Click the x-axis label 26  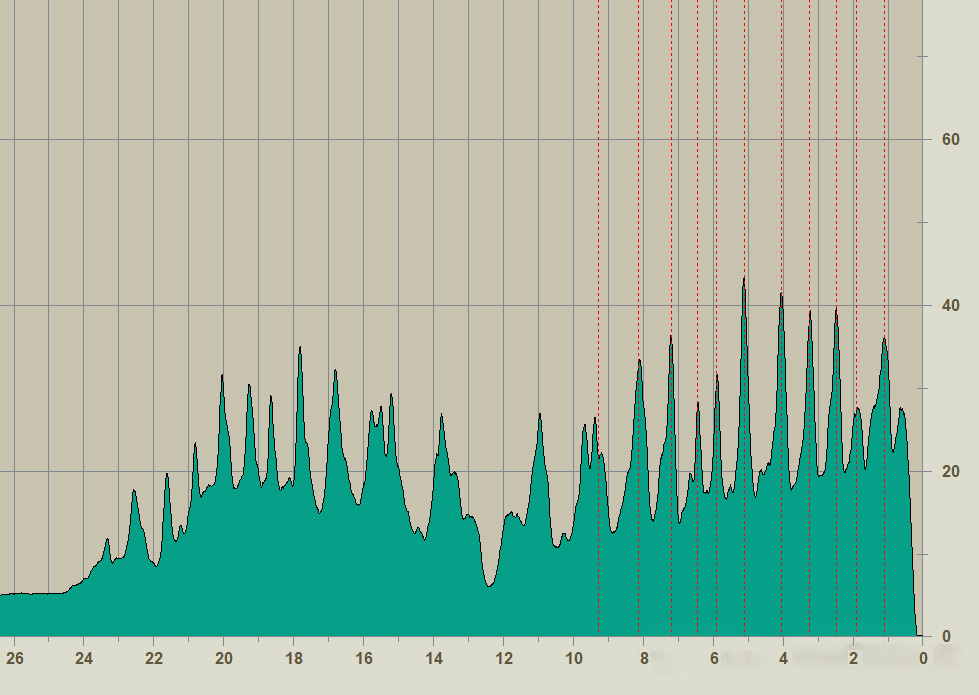coord(14,659)
